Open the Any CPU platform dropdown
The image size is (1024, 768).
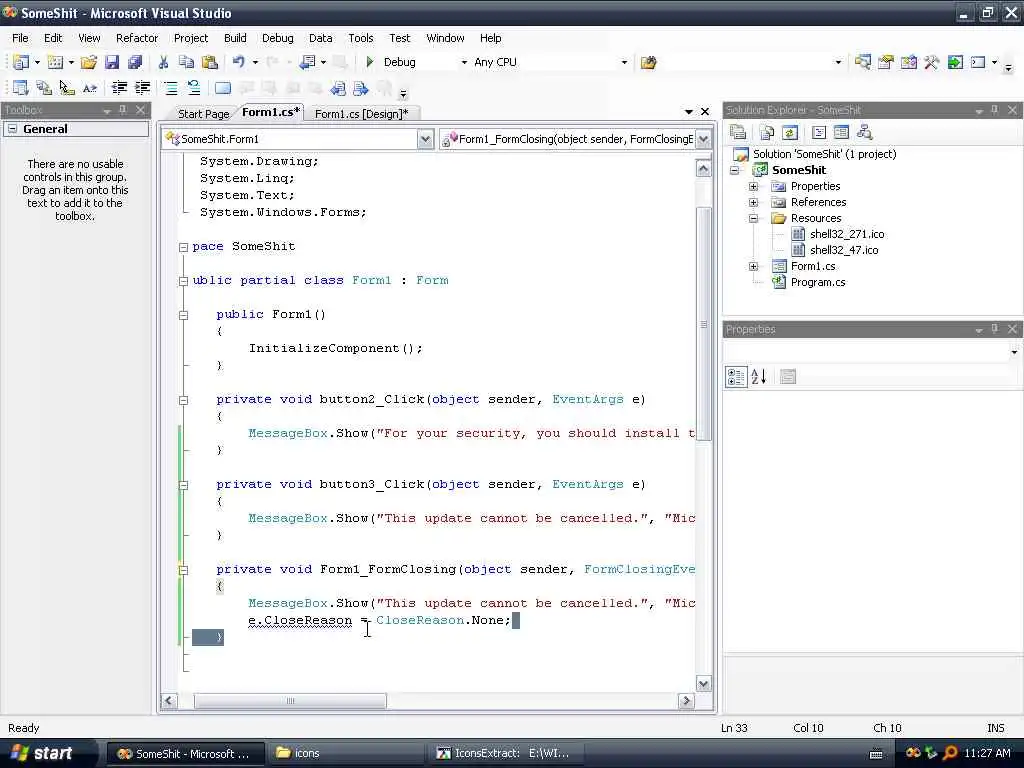click(624, 62)
